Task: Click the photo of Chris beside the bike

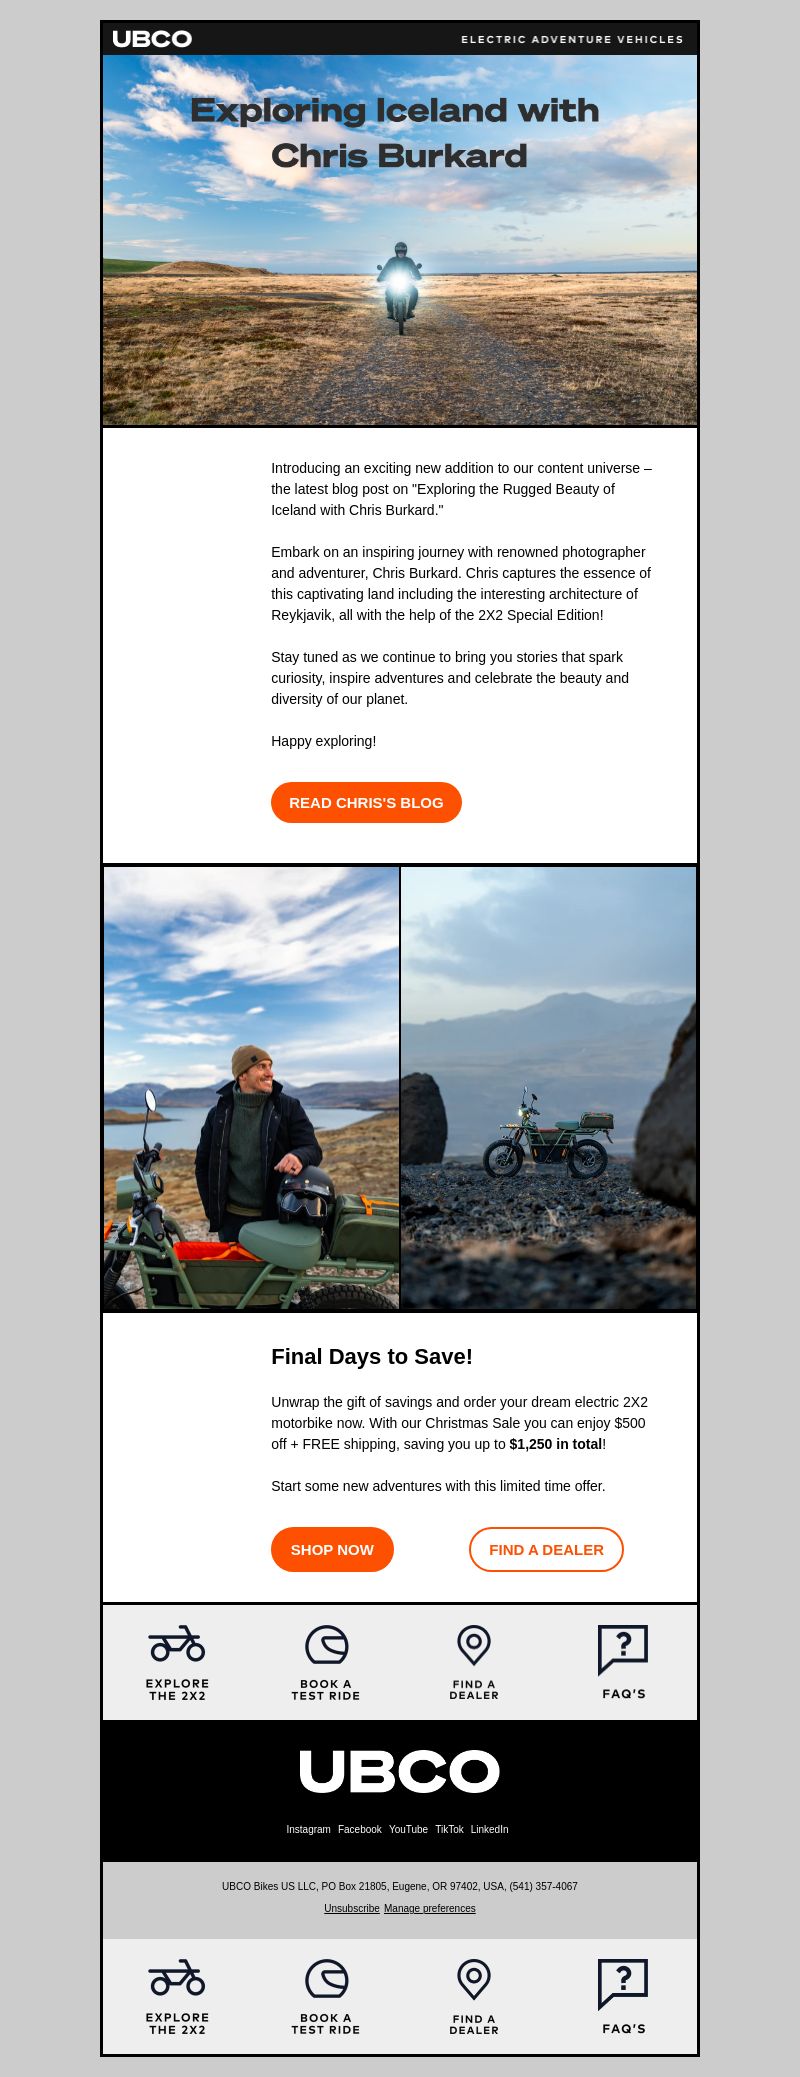Action: [x=251, y=1088]
